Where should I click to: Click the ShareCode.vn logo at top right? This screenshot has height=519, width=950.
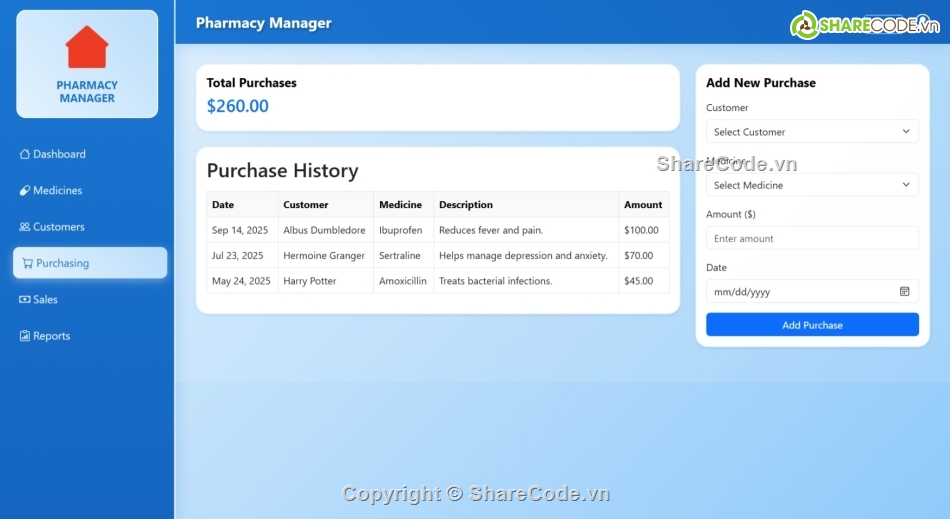(865, 25)
